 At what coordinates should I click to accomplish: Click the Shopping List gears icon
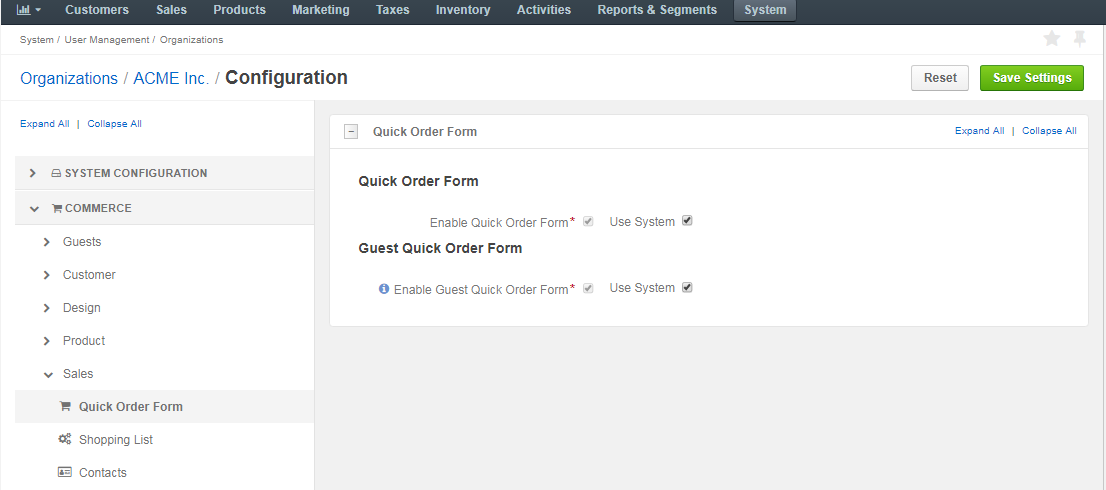[x=65, y=439]
